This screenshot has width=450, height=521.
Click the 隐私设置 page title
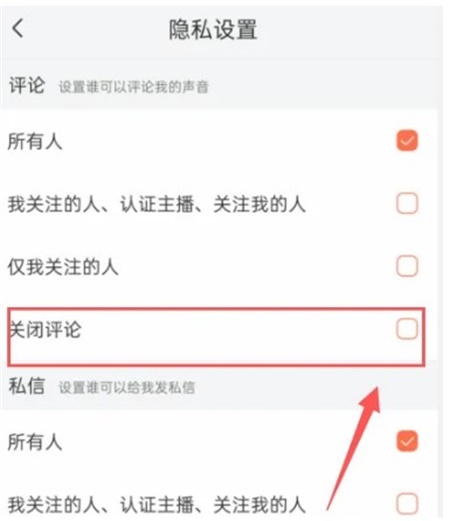click(213, 29)
